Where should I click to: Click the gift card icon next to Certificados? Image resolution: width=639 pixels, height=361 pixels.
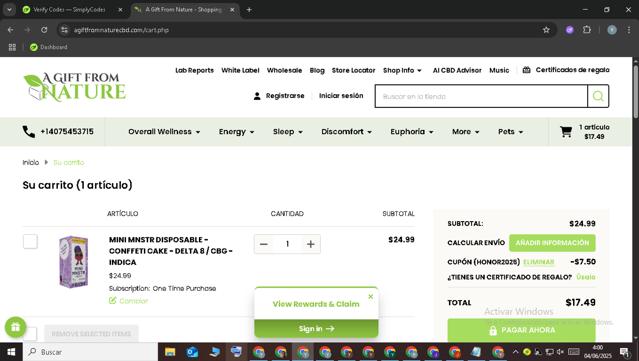pos(527,70)
